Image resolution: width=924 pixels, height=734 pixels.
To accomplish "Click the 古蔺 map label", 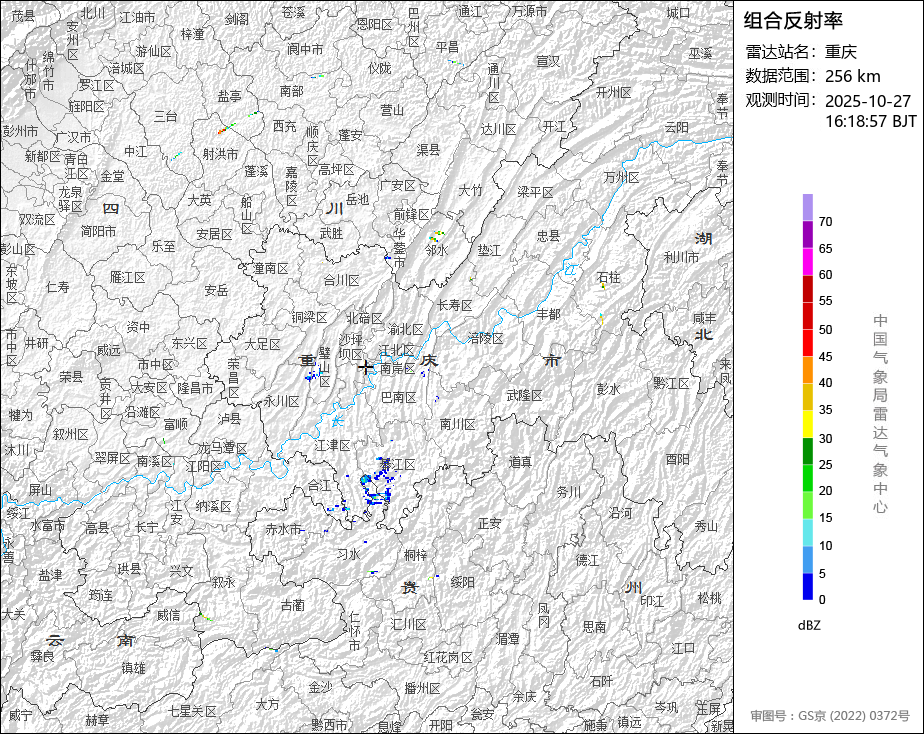I will point(292,606).
